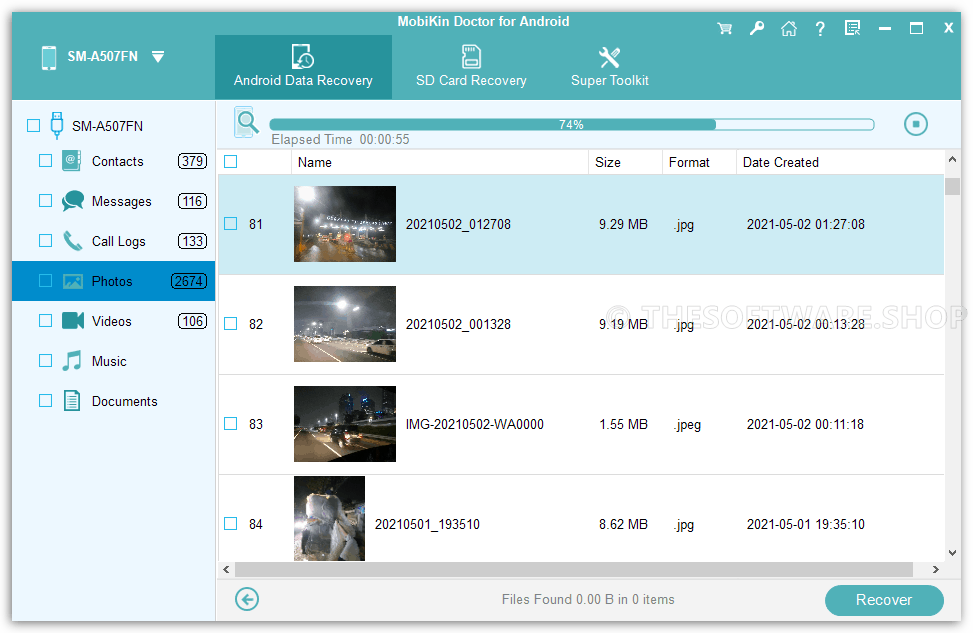This screenshot has height=633, width=973.
Task: Check the checkbox for row 83
Action: pos(231,424)
